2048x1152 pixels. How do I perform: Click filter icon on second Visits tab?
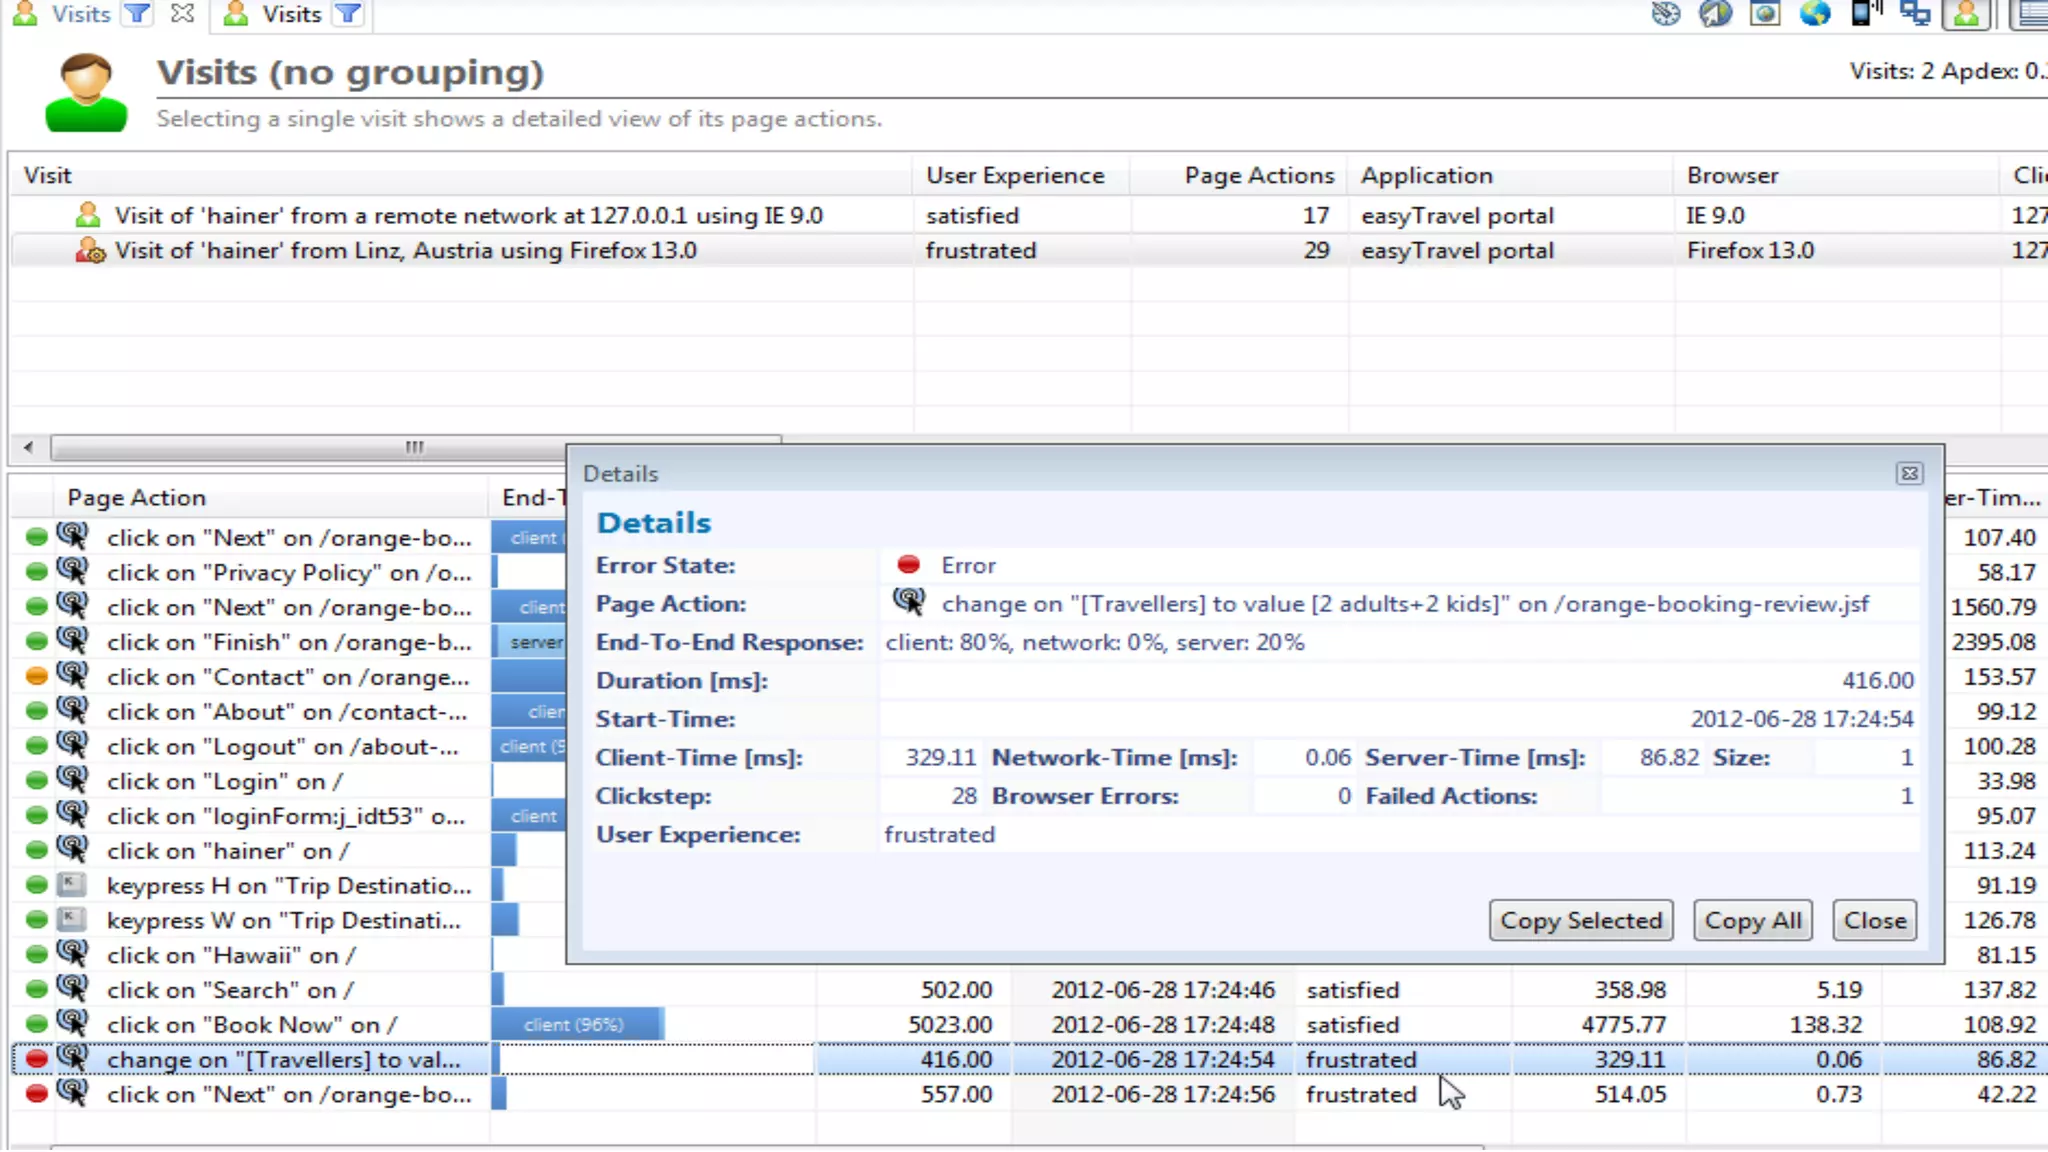347,14
